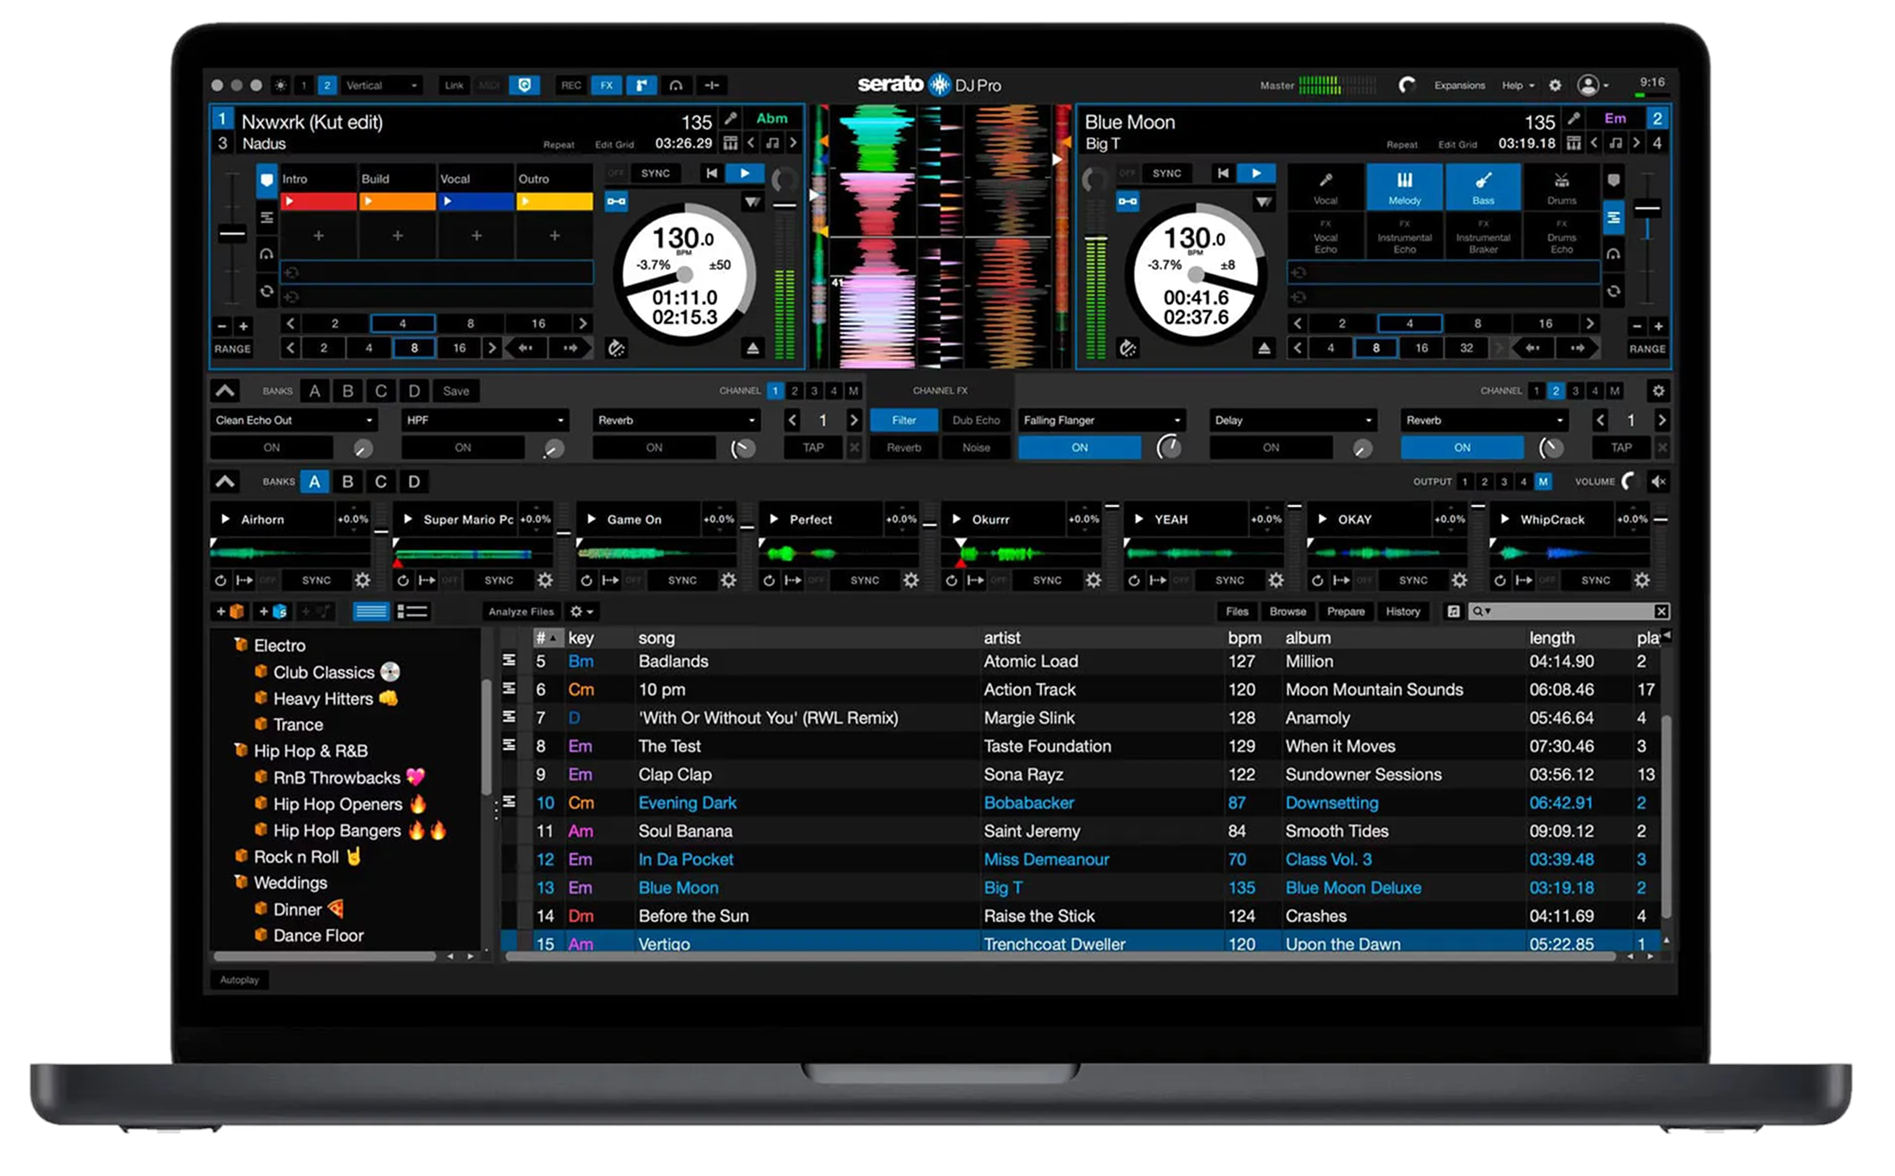The width and height of the screenshot is (1895, 1176).
Task: Toggle SYNC on deck 1
Action: click(x=656, y=173)
